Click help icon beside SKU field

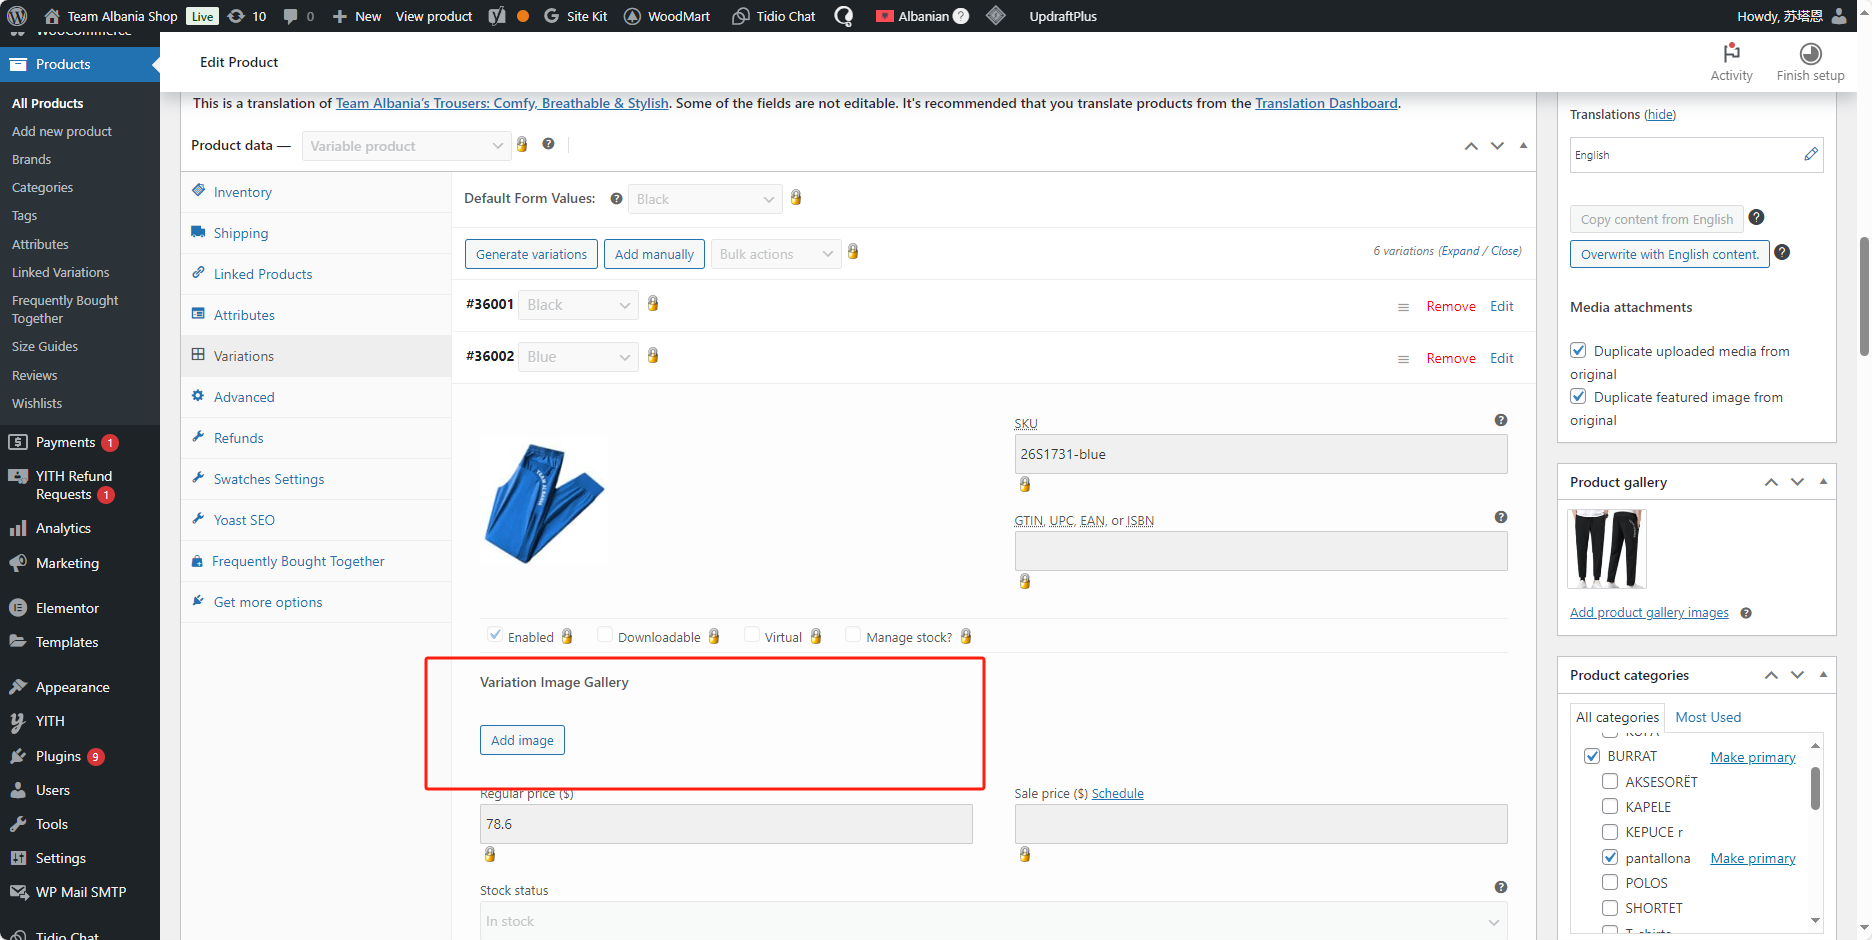pyautogui.click(x=1500, y=421)
